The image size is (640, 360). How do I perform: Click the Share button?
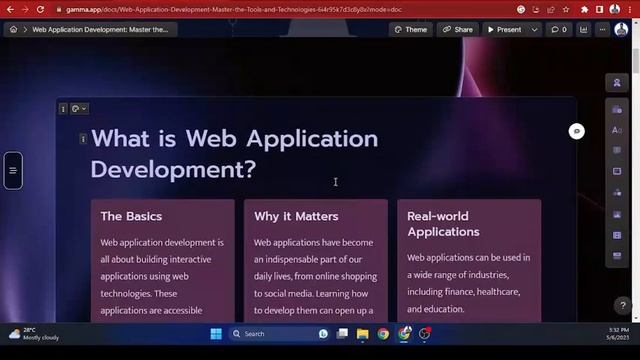point(458,29)
